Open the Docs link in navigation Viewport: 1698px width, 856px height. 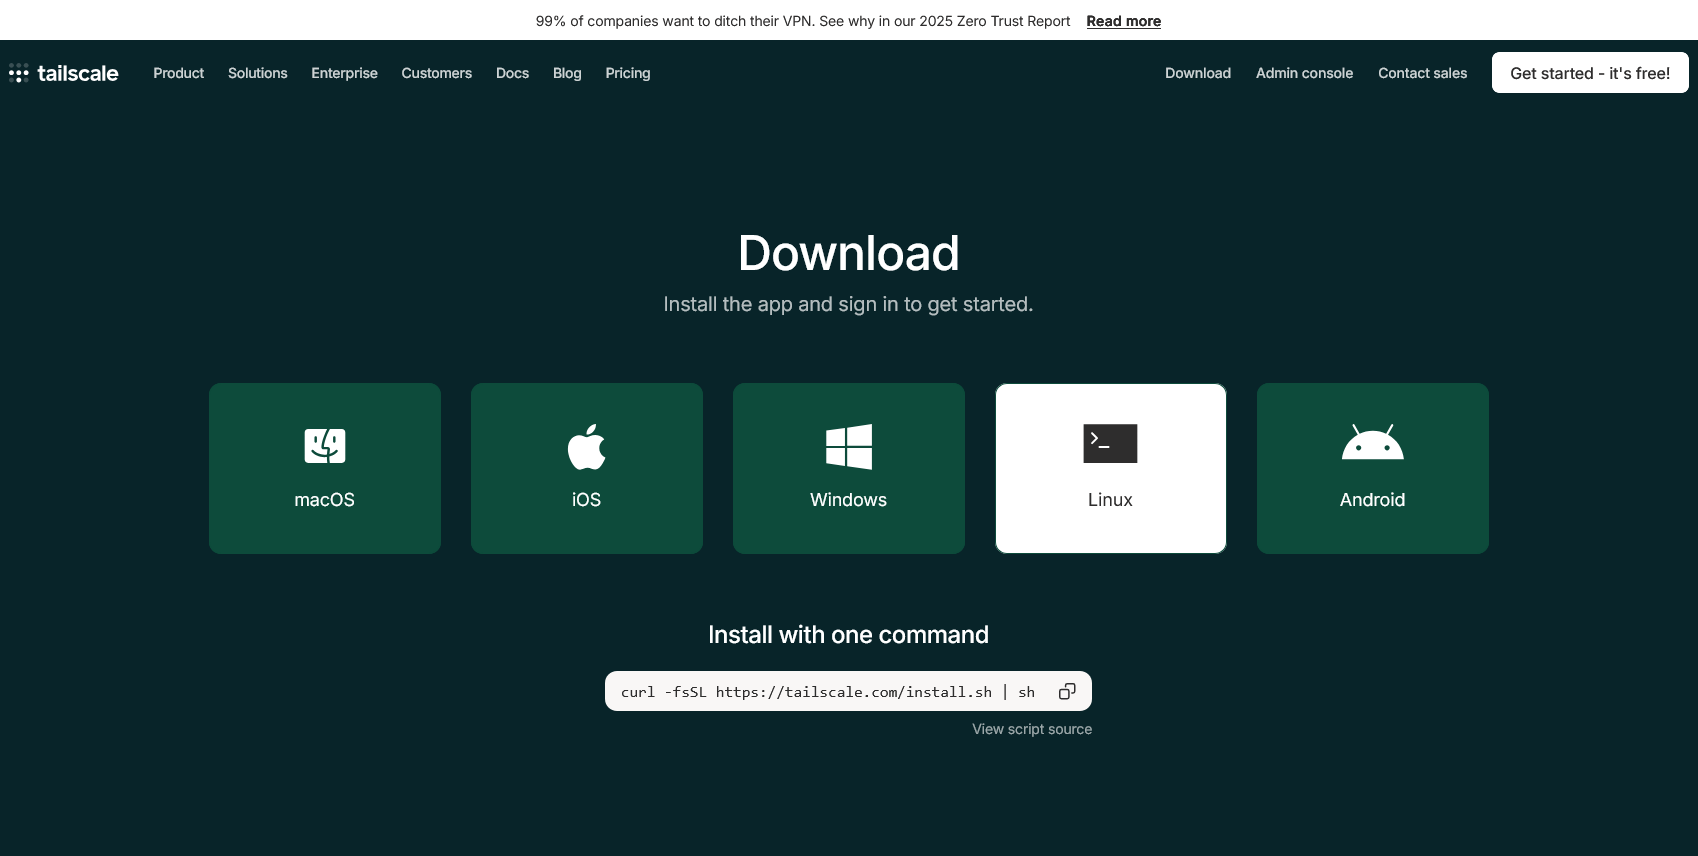pos(512,73)
